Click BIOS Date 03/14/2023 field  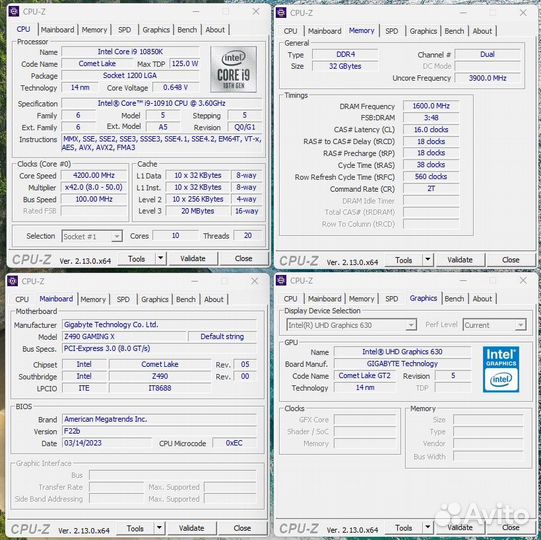(x=107, y=443)
